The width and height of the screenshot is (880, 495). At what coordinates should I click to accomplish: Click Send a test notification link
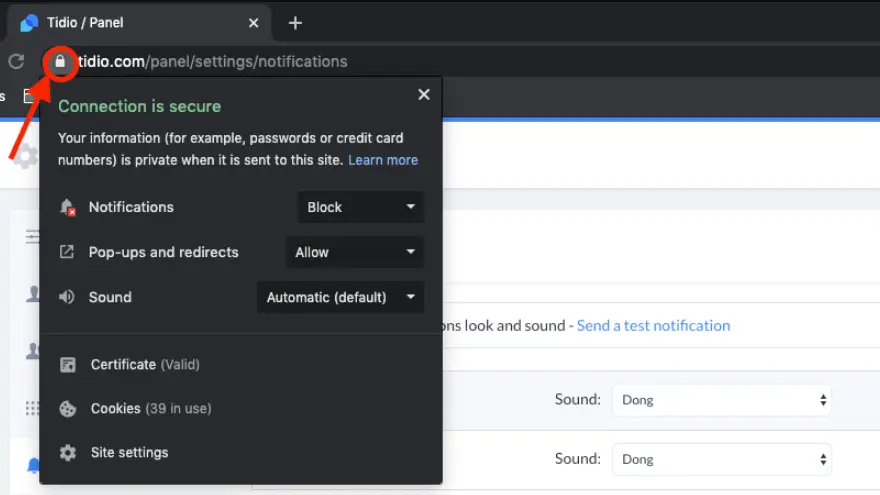653,326
